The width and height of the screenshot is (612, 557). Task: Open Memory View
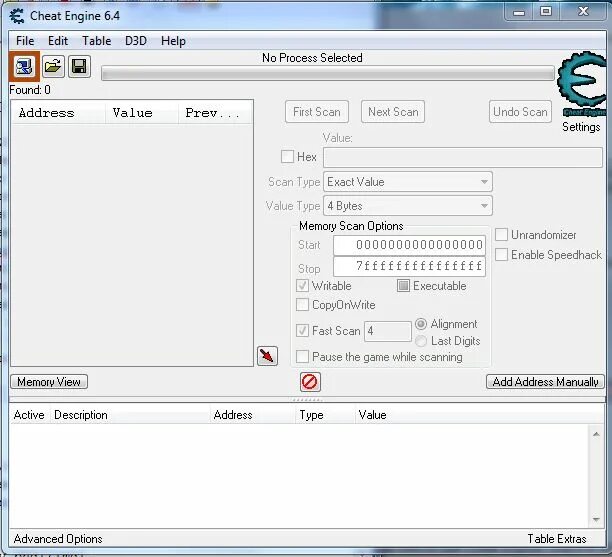[49, 382]
